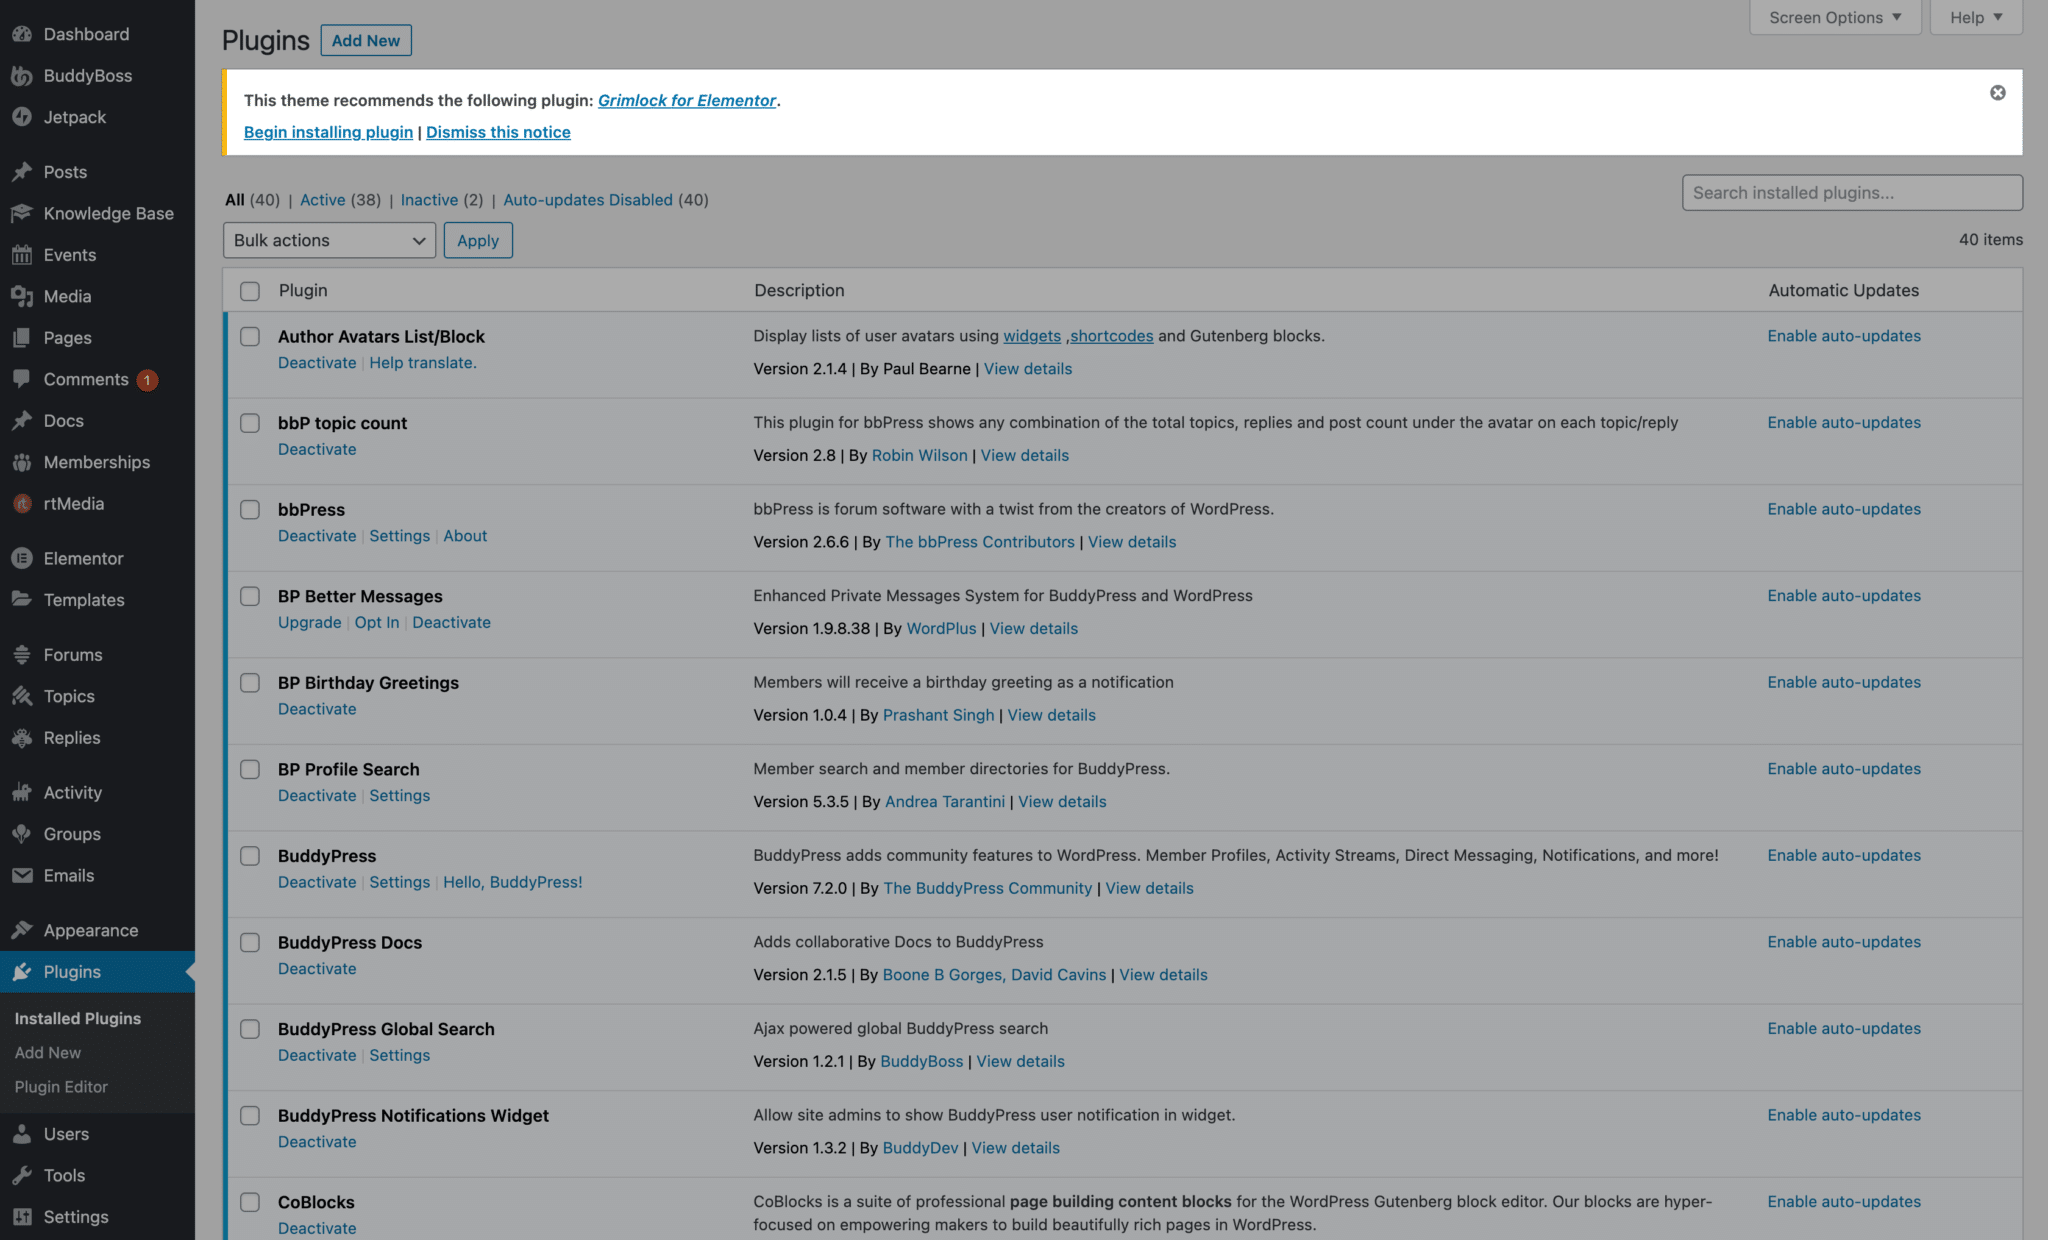The image size is (2048, 1240).
Task: Check the CoBlocks plugin checkbox
Action: tap(250, 1202)
